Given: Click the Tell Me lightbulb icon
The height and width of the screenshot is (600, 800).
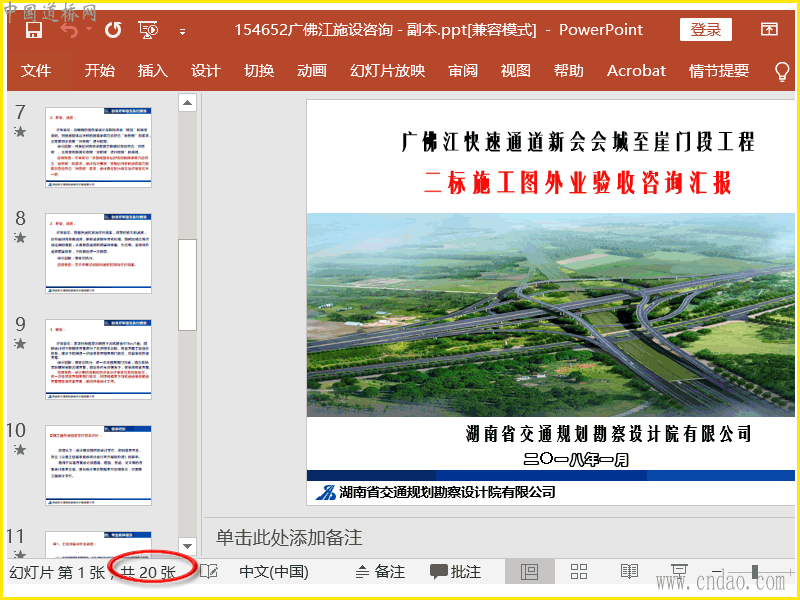Looking at the screenshot, I should click(782, 71).
